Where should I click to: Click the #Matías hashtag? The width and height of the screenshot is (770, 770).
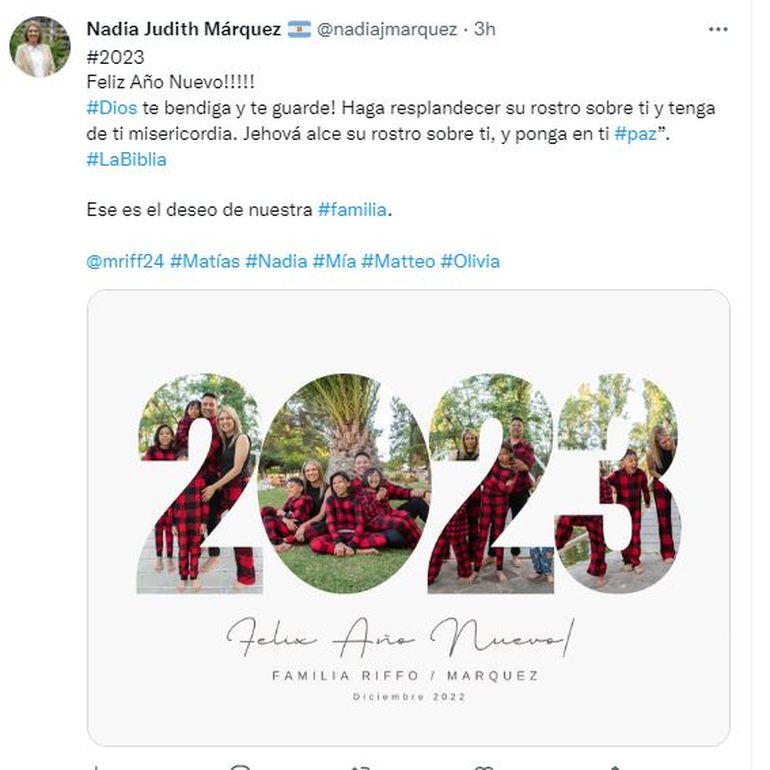204,262
